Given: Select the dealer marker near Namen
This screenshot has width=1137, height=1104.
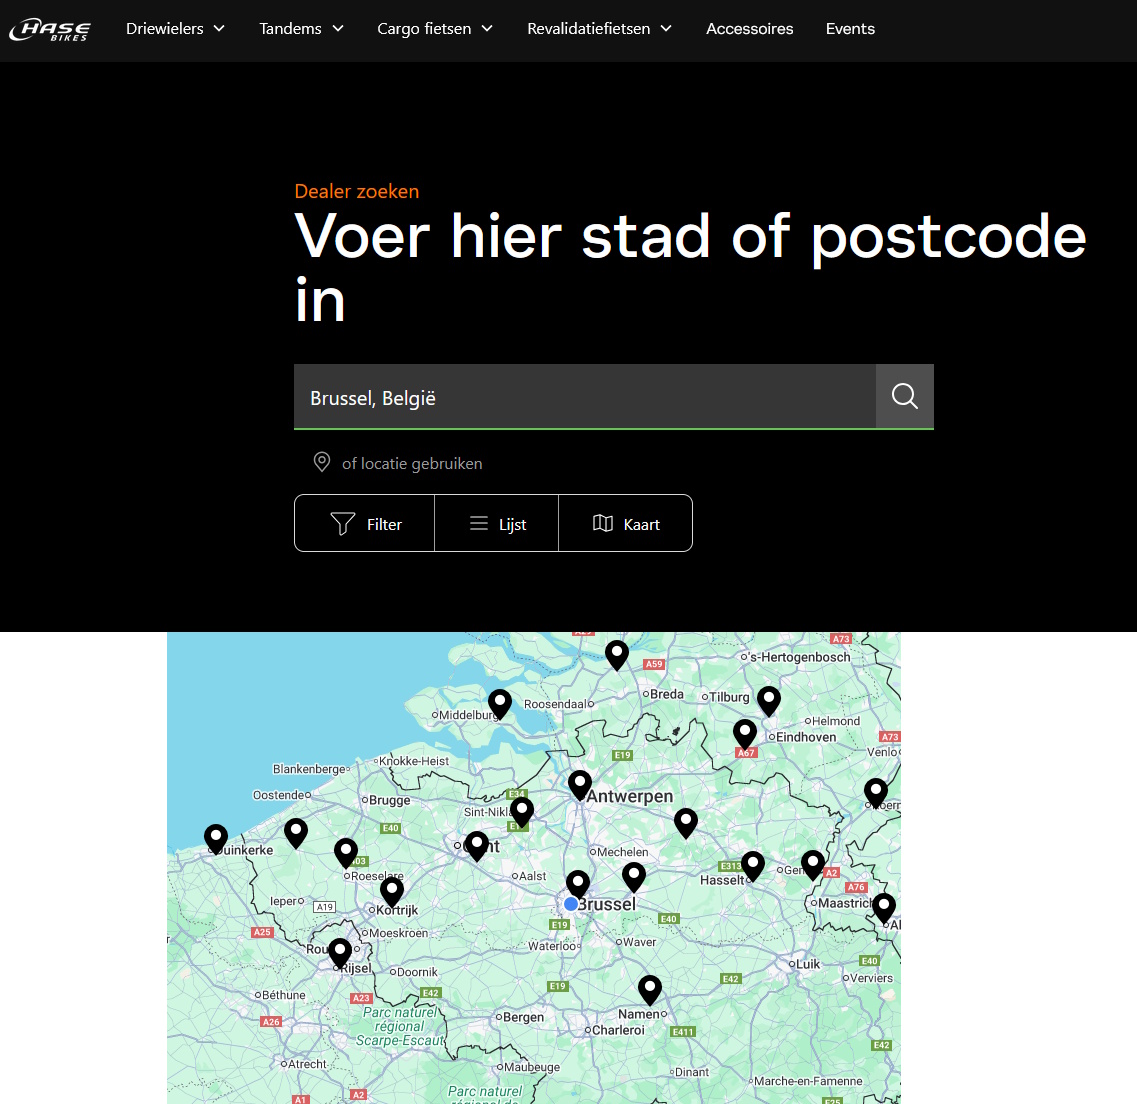Looking at the screenshot, I should (x=650, y=989).
